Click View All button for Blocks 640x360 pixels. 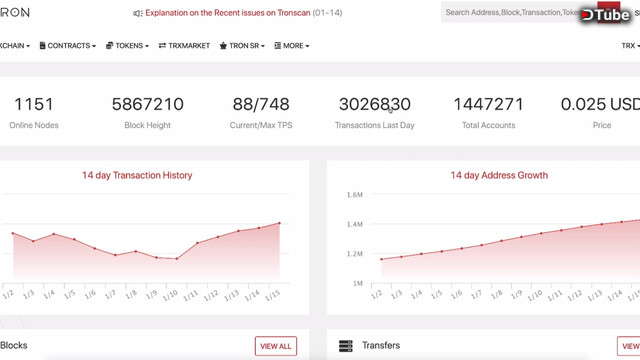tap(276, 346)
